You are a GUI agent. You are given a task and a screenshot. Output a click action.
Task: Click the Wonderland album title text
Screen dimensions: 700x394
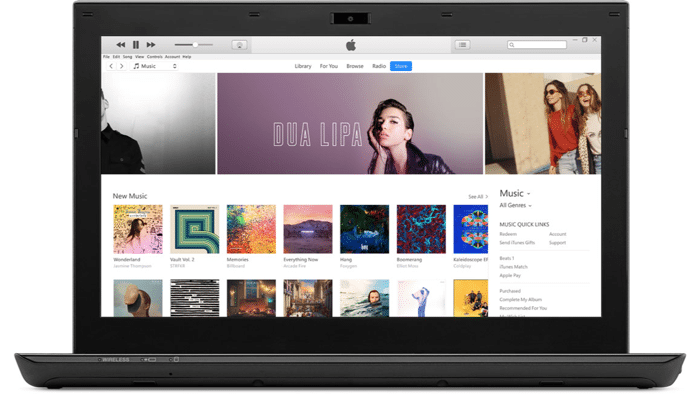tap(127, 260)
